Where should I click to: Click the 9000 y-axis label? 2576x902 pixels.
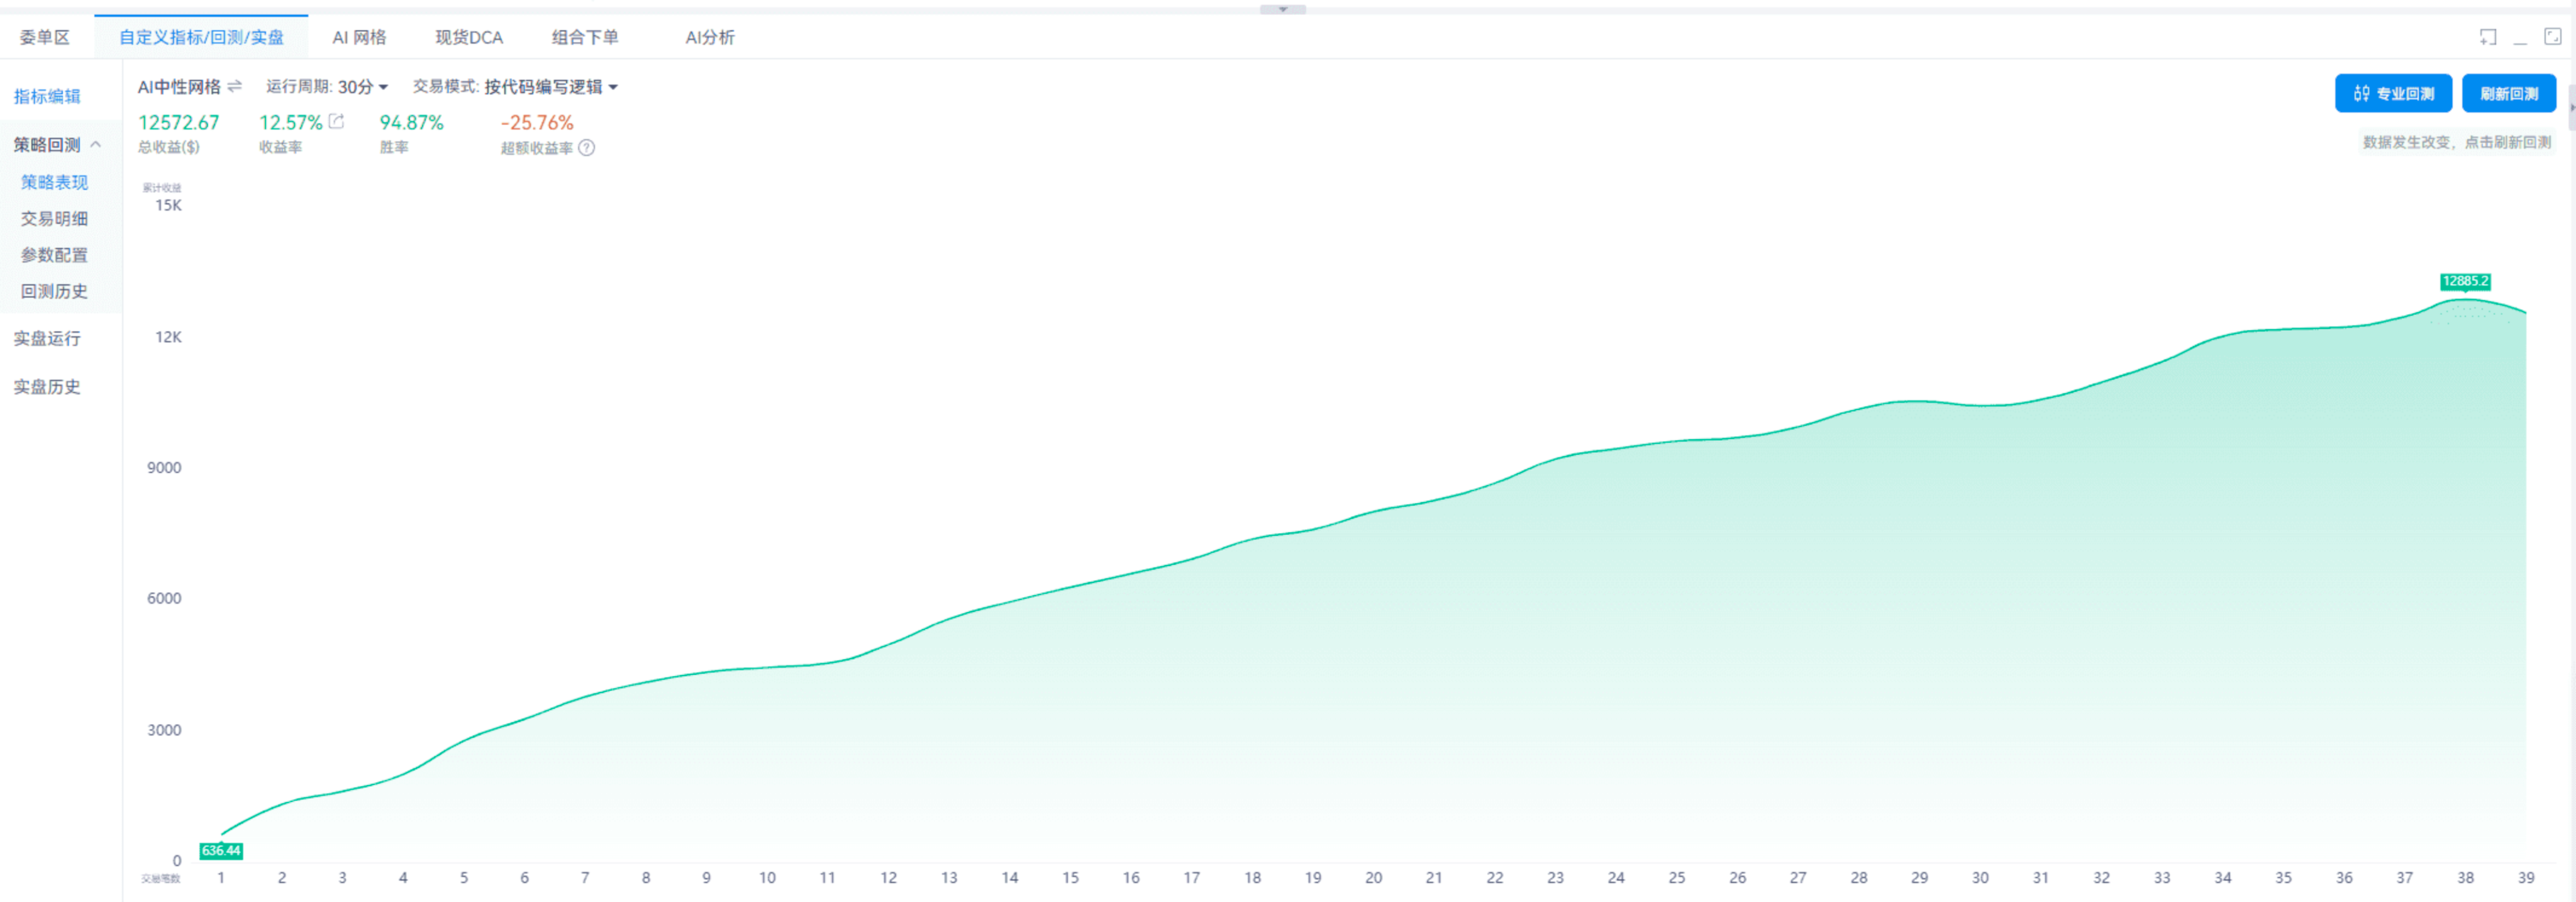click(164, 468)
